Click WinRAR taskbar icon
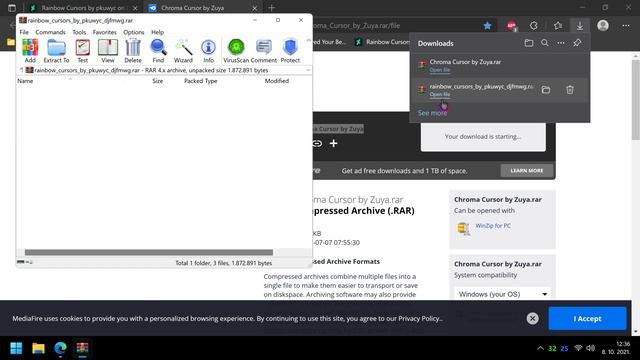Screen dimensions: 640x360 click(x=82, y=348)
